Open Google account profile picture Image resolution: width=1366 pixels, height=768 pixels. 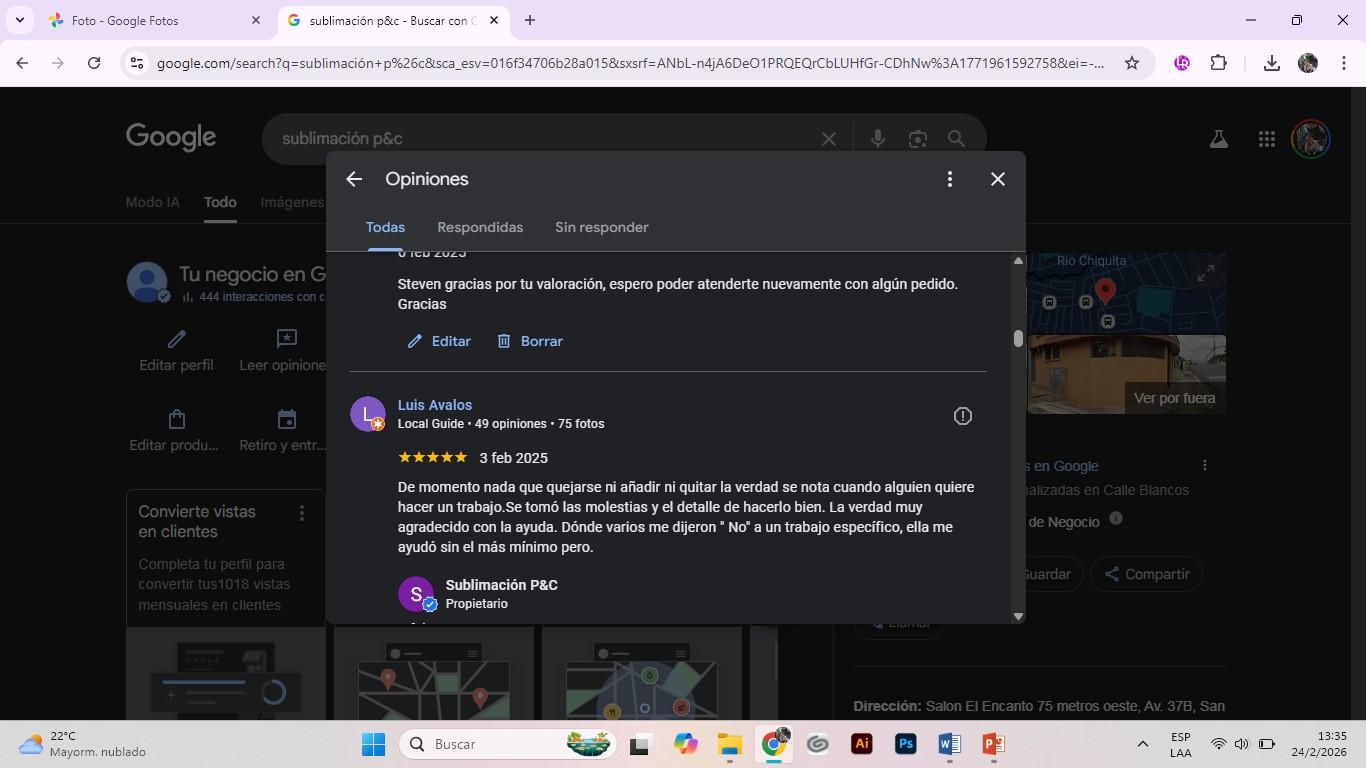(1310, 139)
